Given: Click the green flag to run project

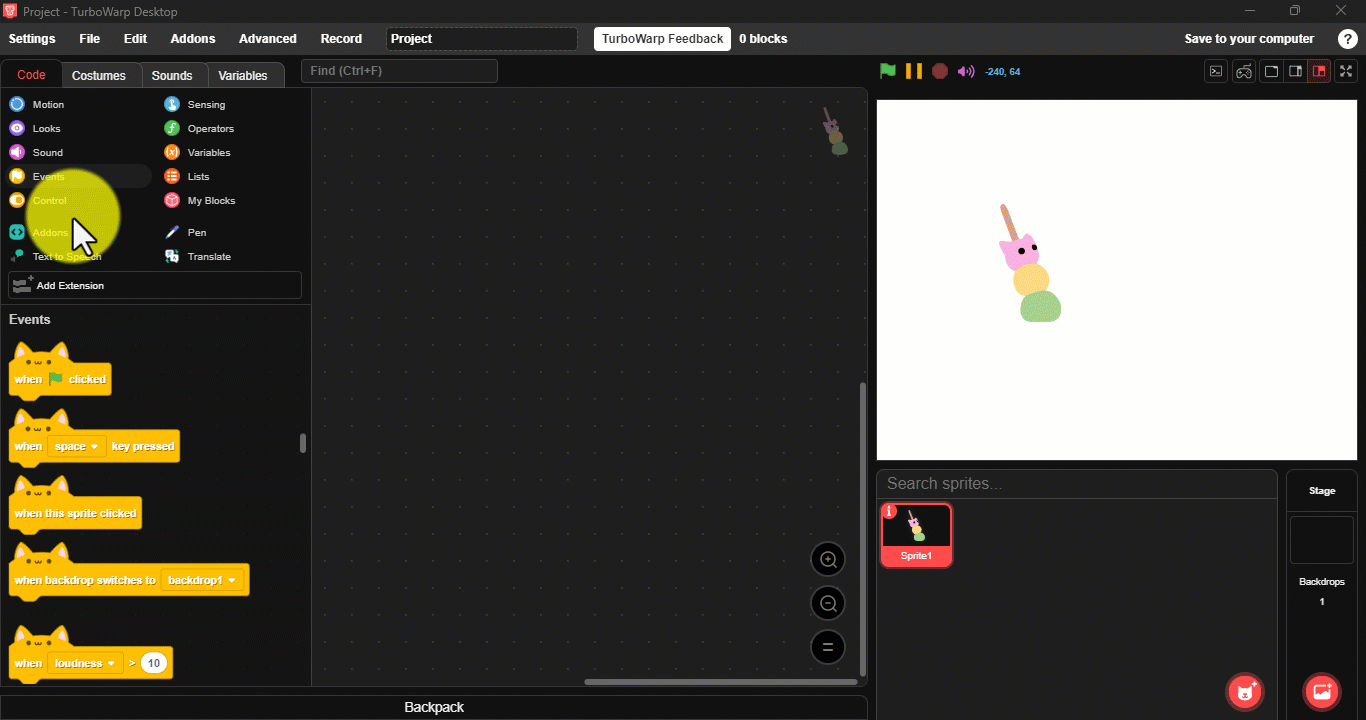Looking at the screenshot, I should pos(887,71).
